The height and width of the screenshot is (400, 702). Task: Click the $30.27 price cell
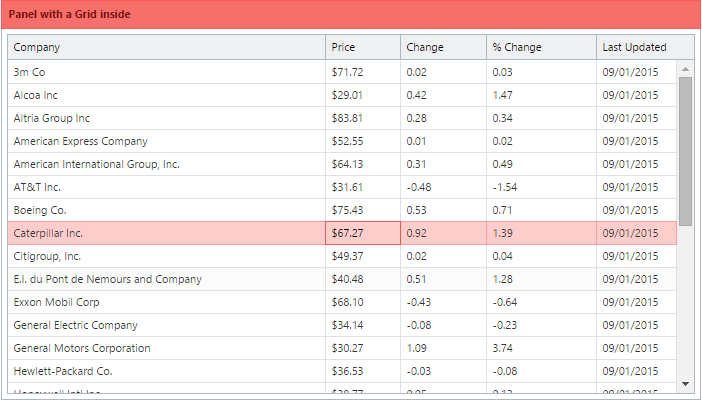(363, 348)
